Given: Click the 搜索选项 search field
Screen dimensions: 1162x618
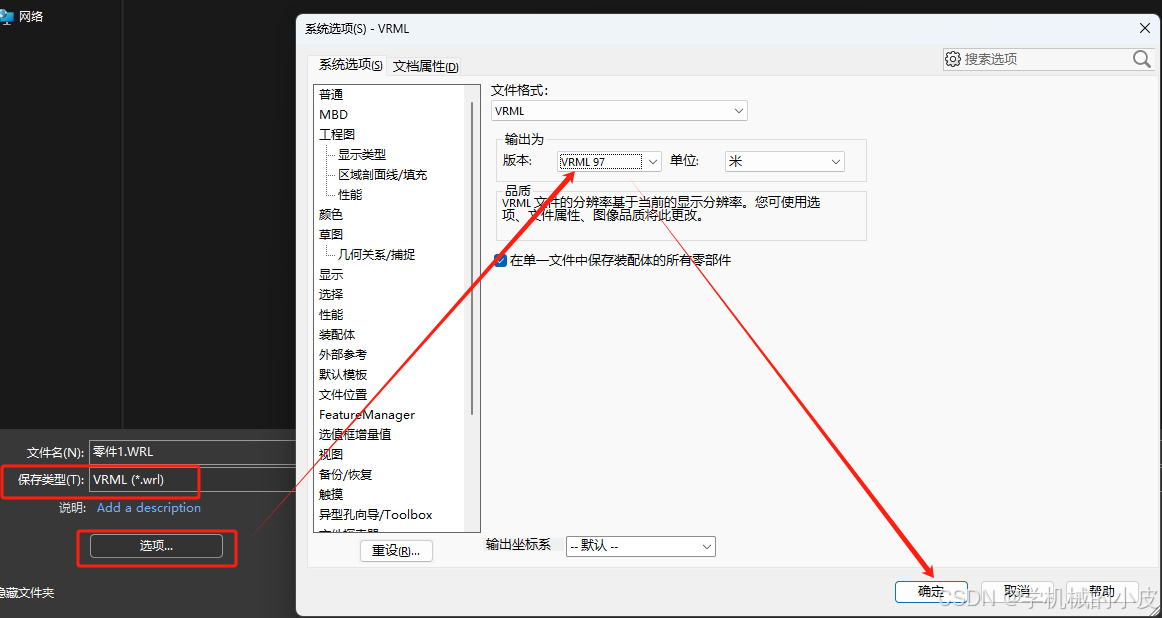Looking at the screenshot, I should pyautogui.click(x=1047, y=59).
